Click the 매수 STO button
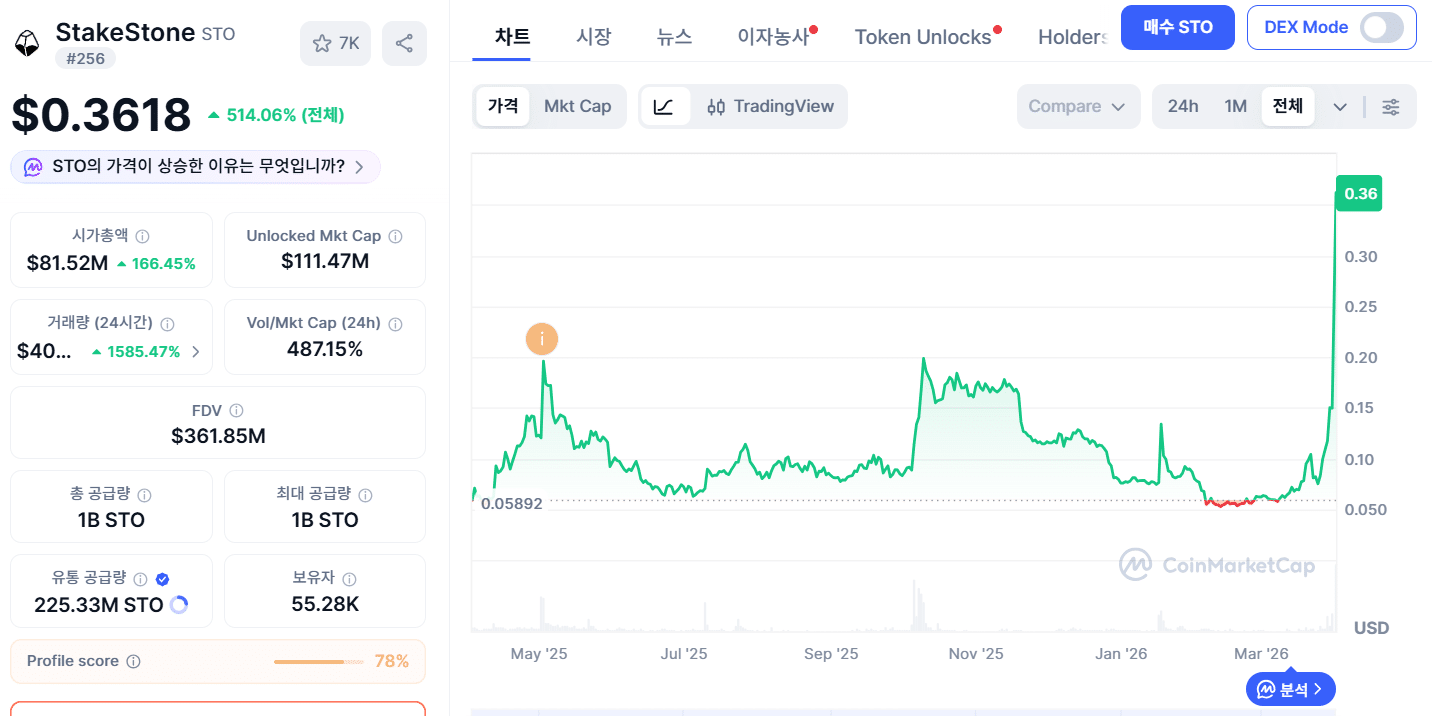This screenshot has width=1432, height=716. click(x=1177, y=27)
